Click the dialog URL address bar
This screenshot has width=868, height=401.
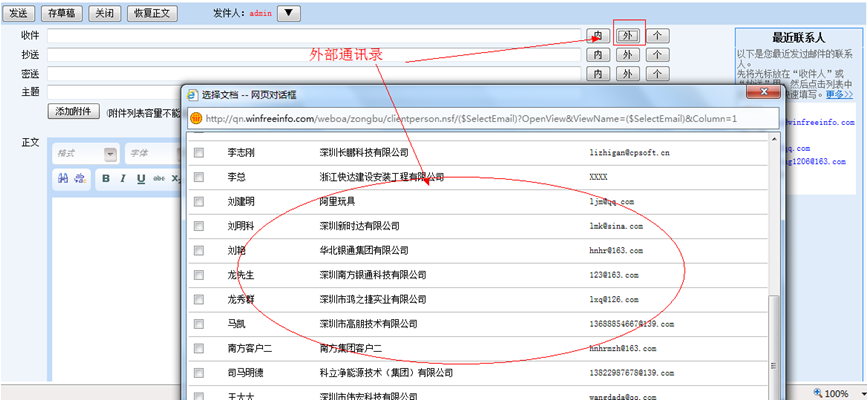pyautogui.click(x=483, y=119)
